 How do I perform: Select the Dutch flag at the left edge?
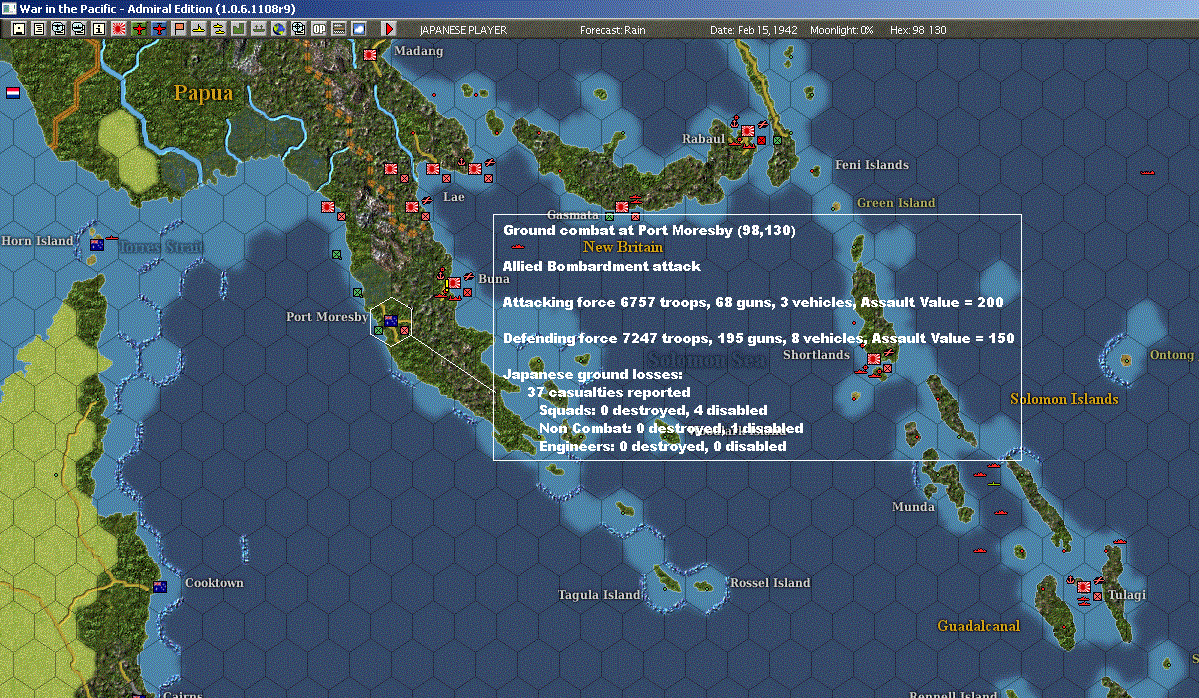tap(13, 93)
